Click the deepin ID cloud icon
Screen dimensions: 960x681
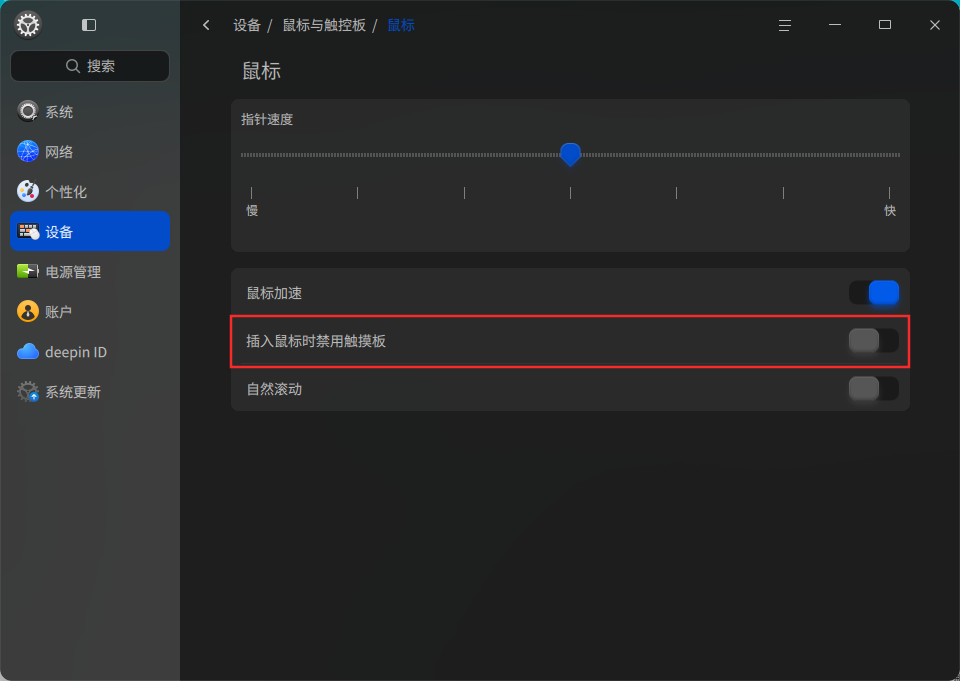28,352
